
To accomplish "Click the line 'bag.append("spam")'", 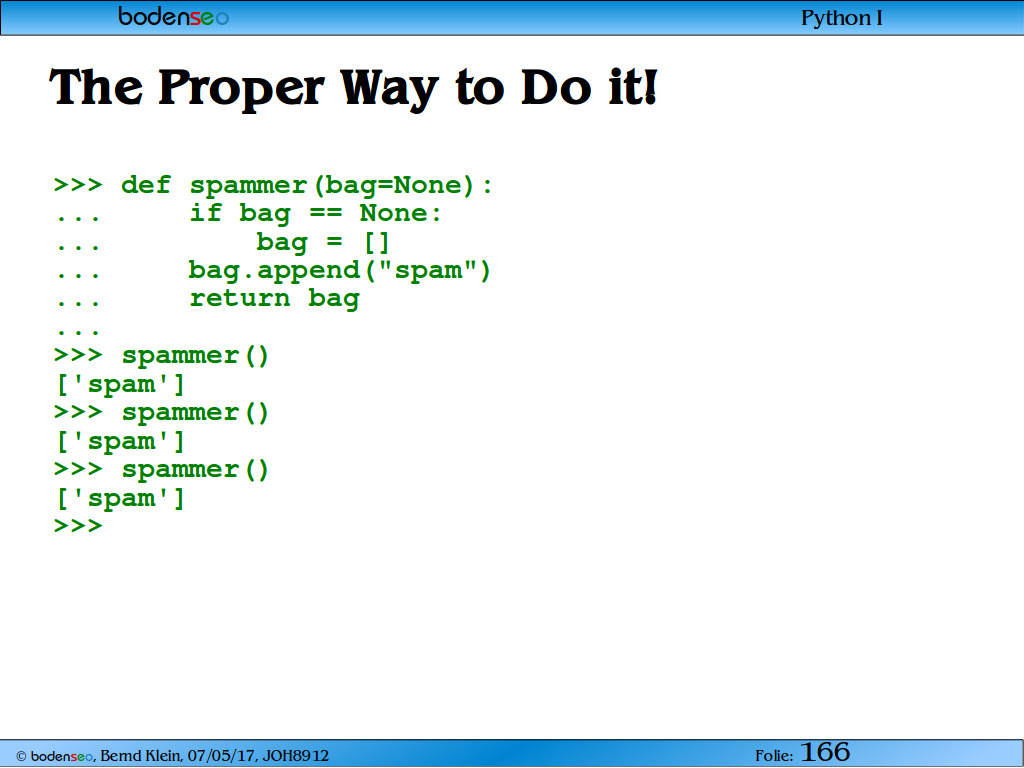I will tap(340, 270).
